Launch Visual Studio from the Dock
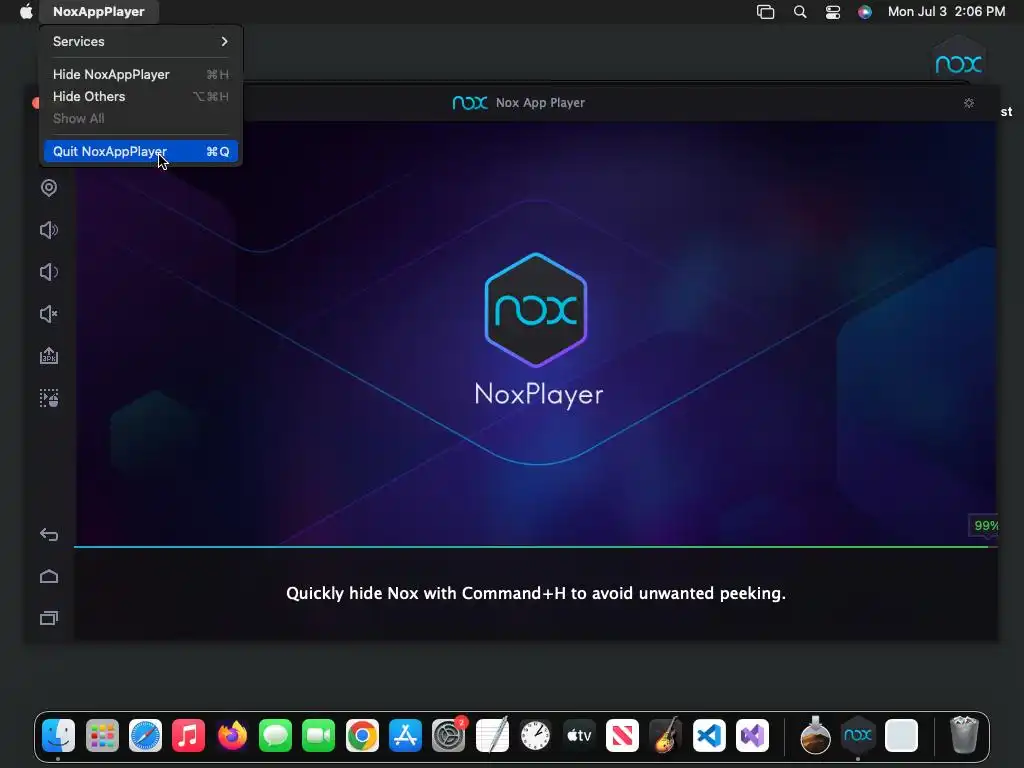The image size is (1024, 768). (x=752, y=735)
